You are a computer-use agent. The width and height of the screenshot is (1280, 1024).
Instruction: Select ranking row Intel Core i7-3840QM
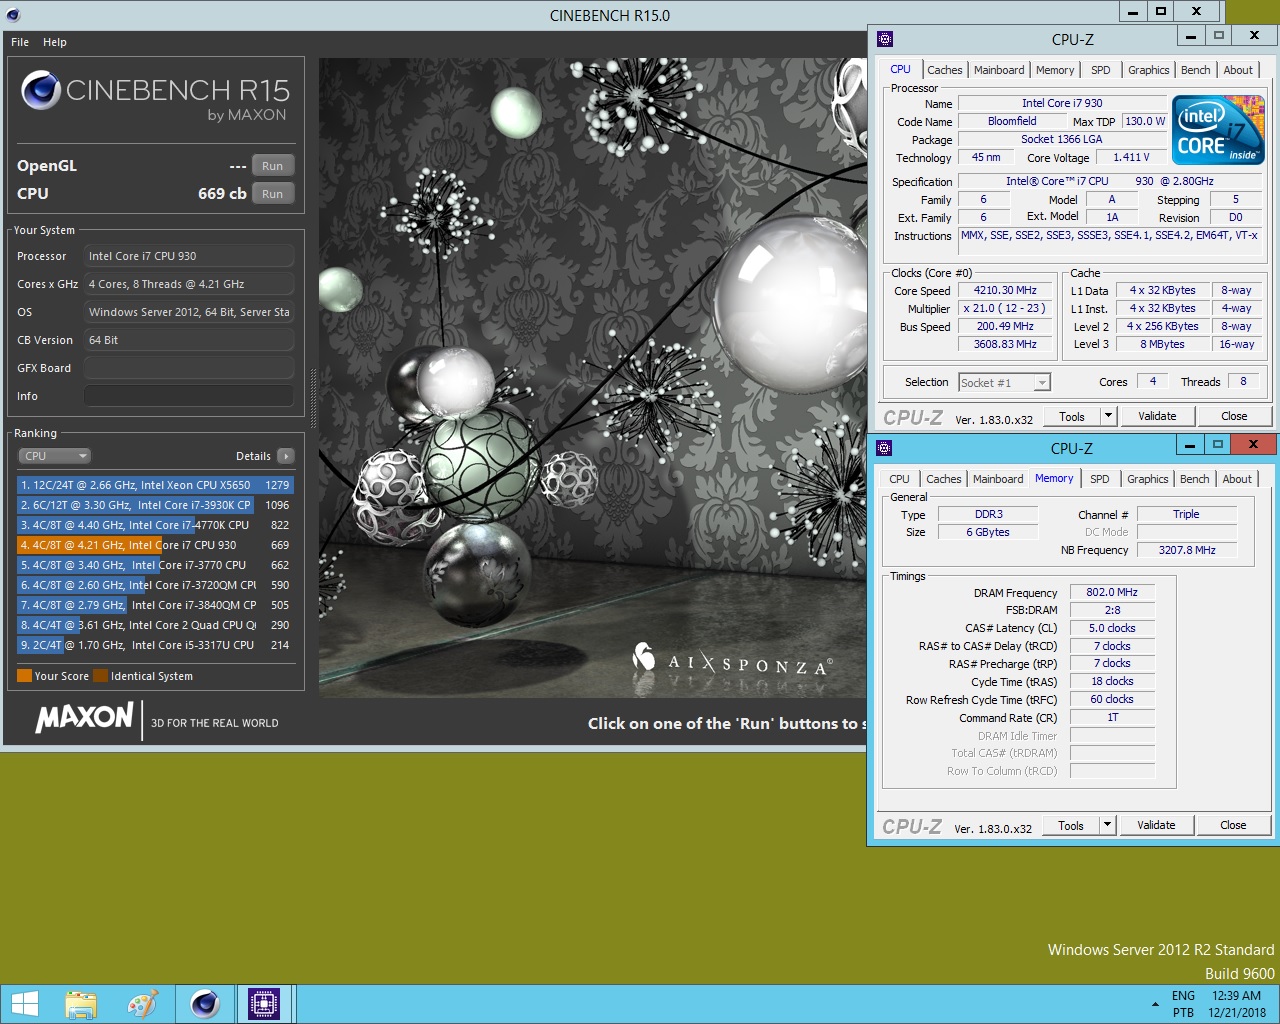155,605
